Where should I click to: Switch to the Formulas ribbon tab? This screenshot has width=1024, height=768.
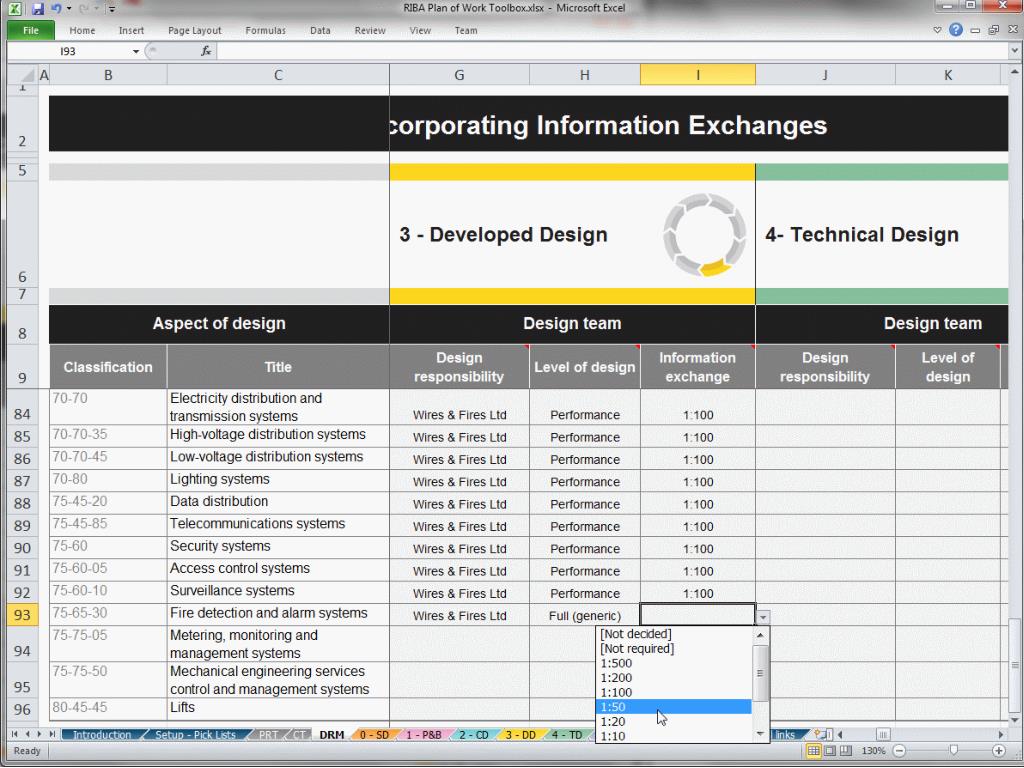point(265,30)
